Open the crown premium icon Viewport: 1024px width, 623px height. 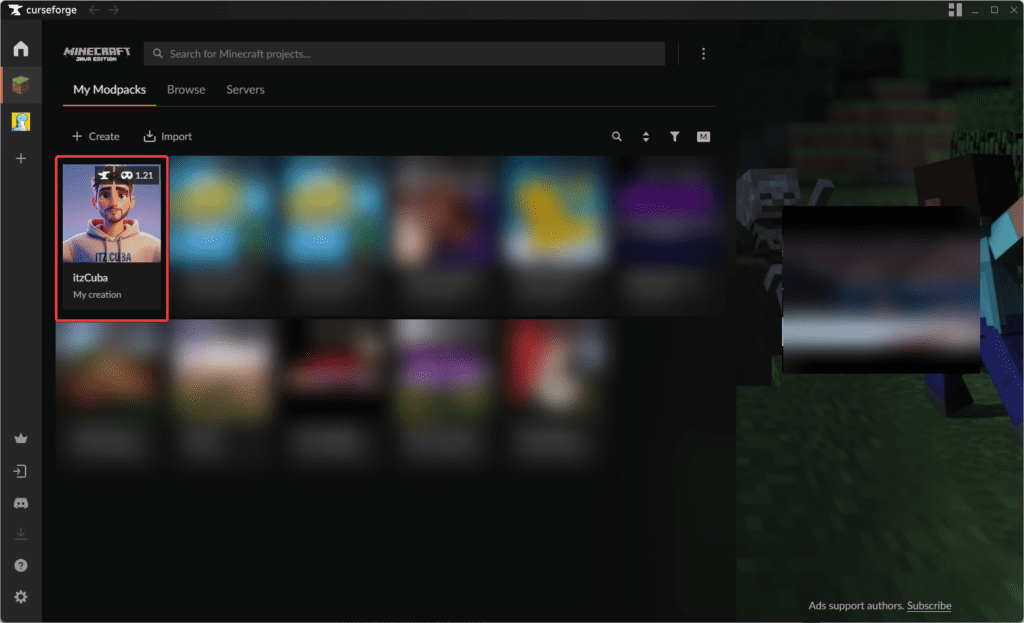click(20, 438)
